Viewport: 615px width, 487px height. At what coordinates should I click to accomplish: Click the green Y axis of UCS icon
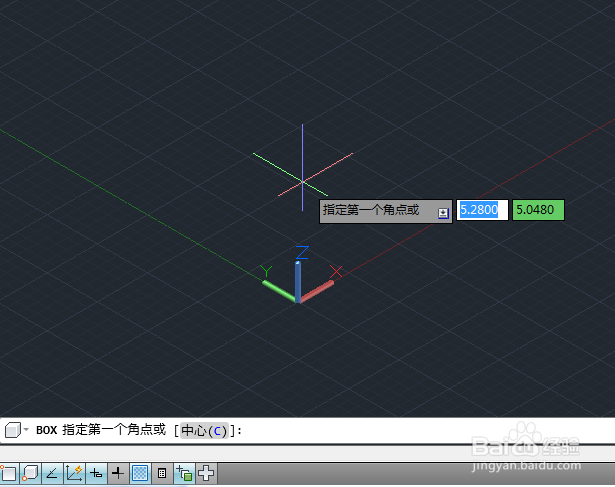pos(279,291)
